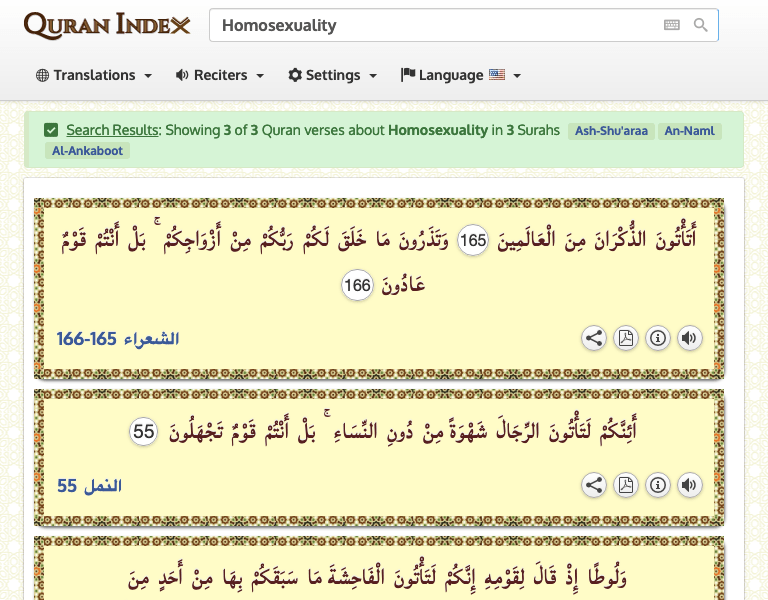The image size is (768, 600).
Task: Listen to An-Naml verse 55 audio
Action: 689,486
